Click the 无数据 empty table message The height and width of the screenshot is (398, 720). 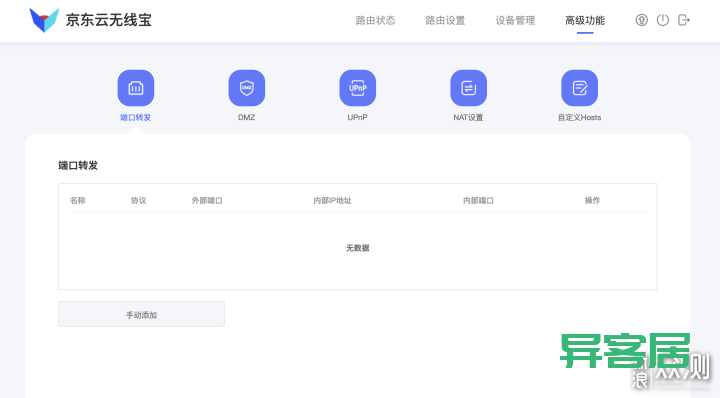point(358,248)
